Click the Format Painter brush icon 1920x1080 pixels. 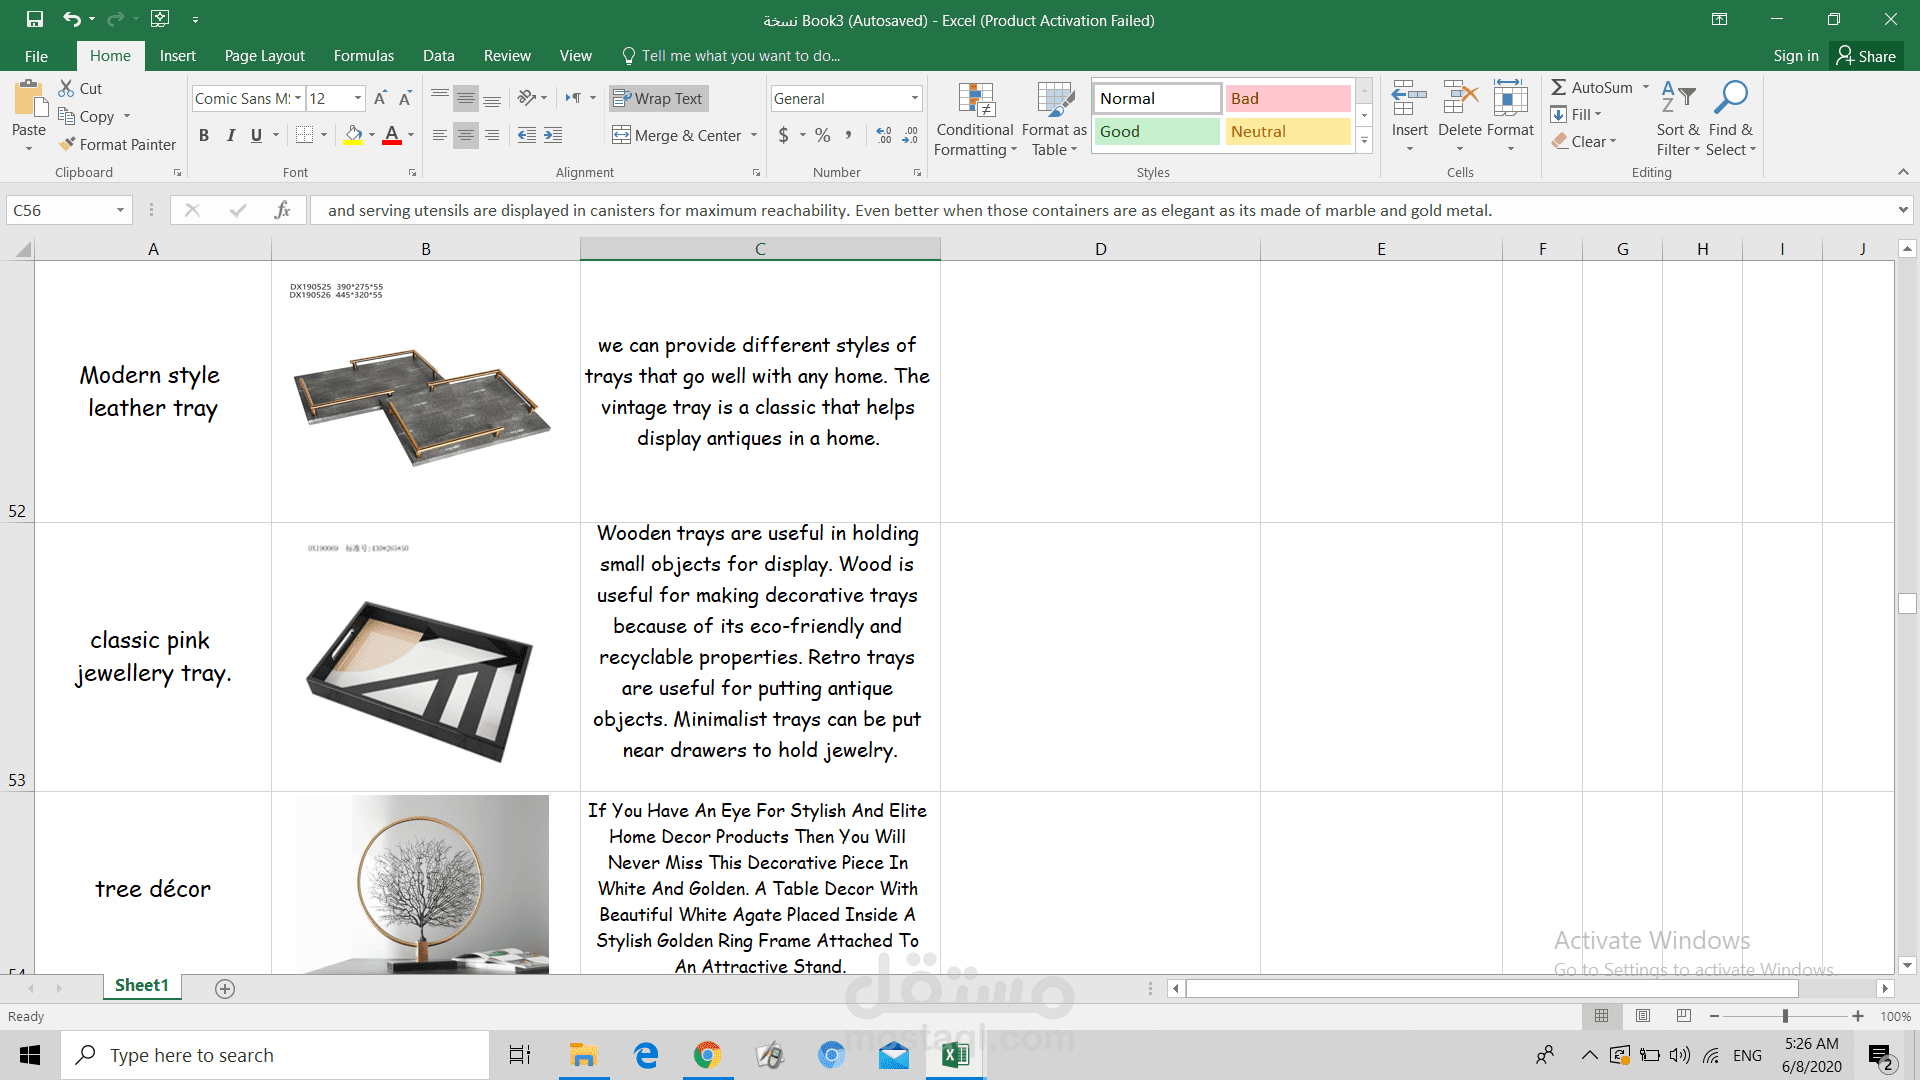tap(67, 144)
